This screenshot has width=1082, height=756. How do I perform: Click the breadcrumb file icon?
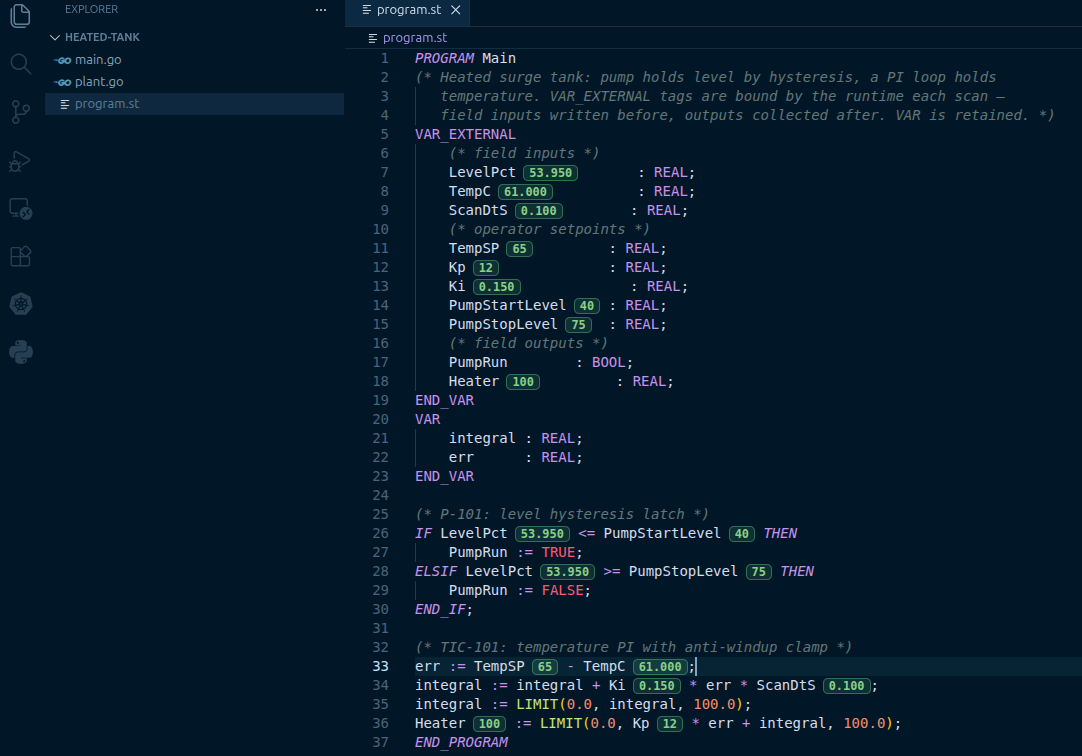[373, 38]
